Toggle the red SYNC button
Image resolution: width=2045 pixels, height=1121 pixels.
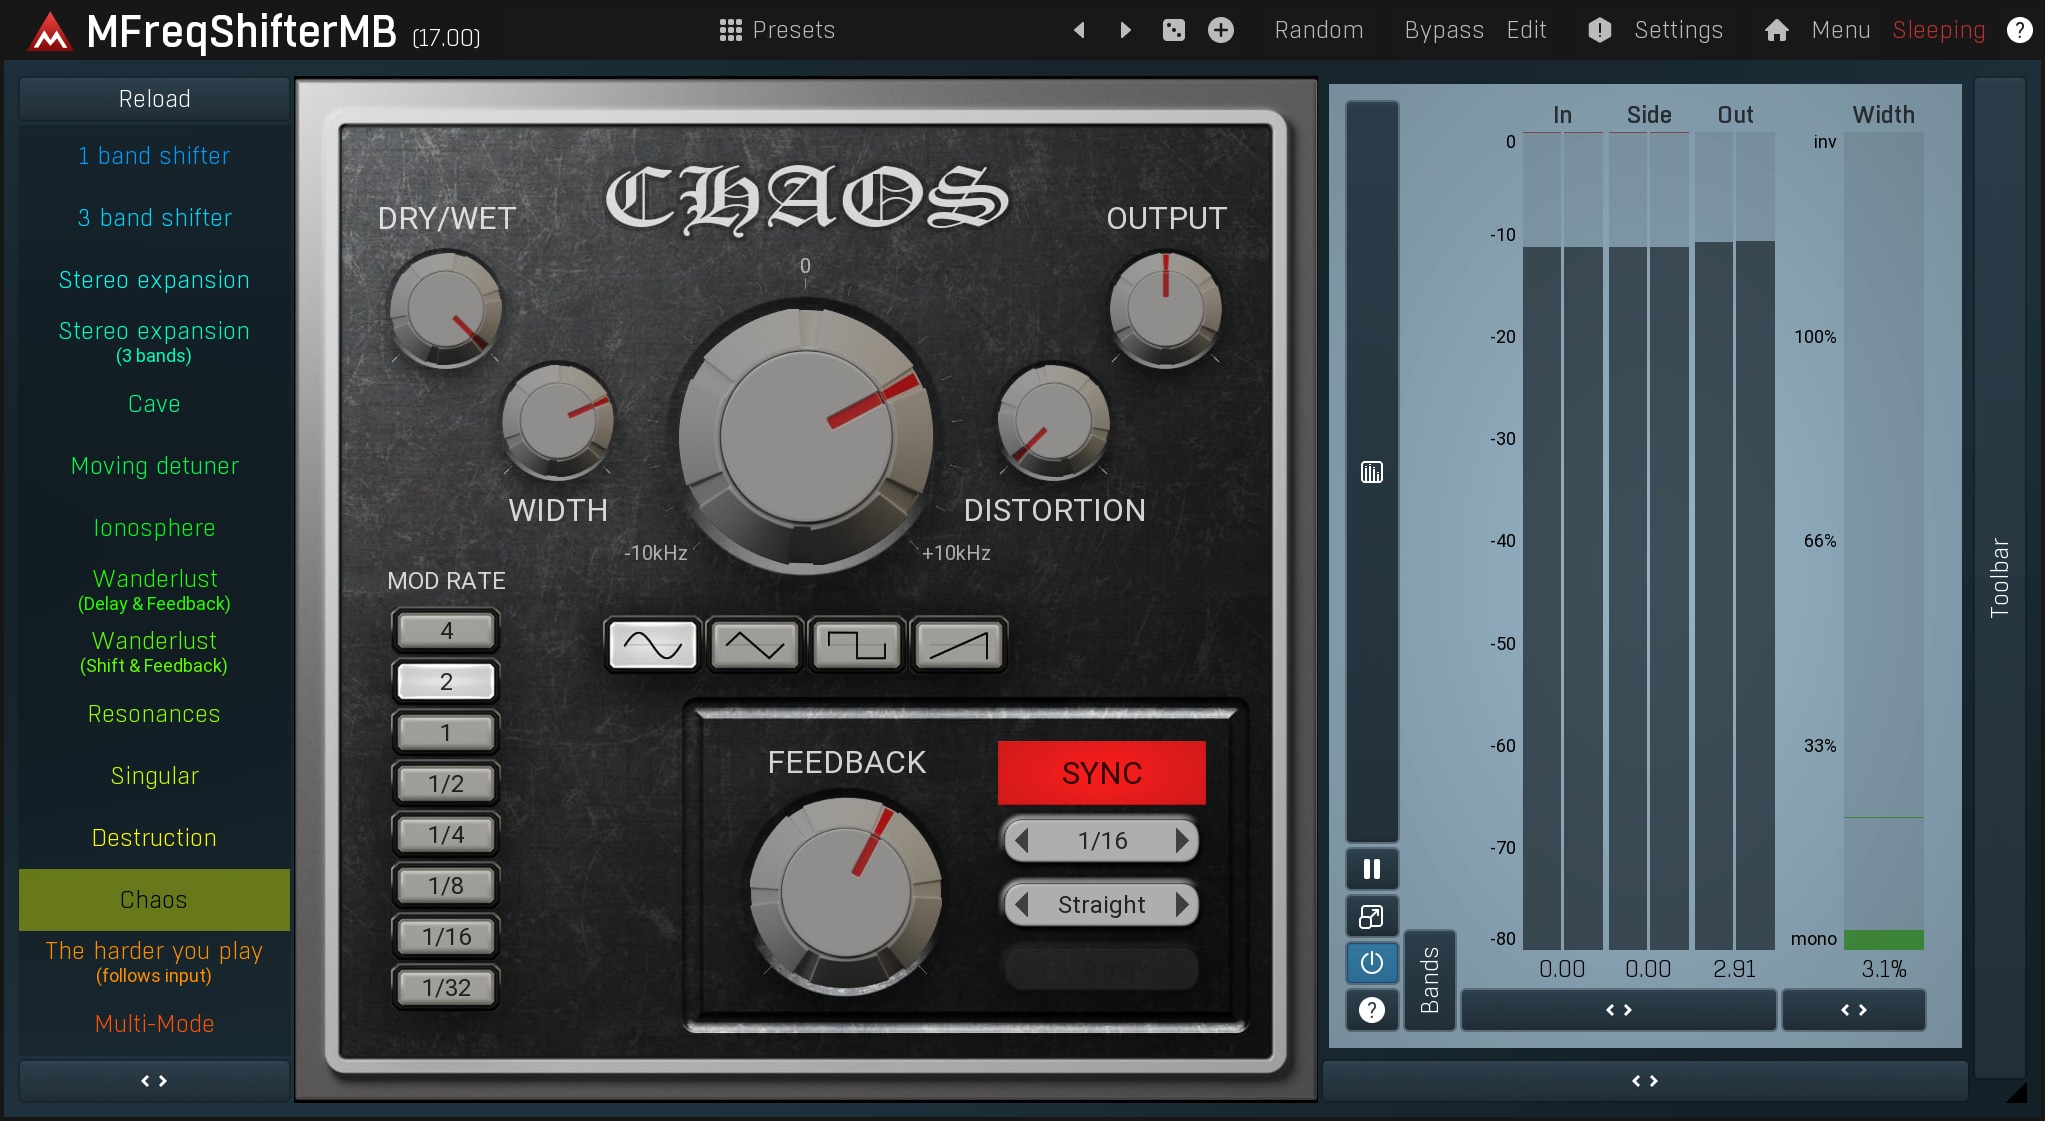(1101, 773)
